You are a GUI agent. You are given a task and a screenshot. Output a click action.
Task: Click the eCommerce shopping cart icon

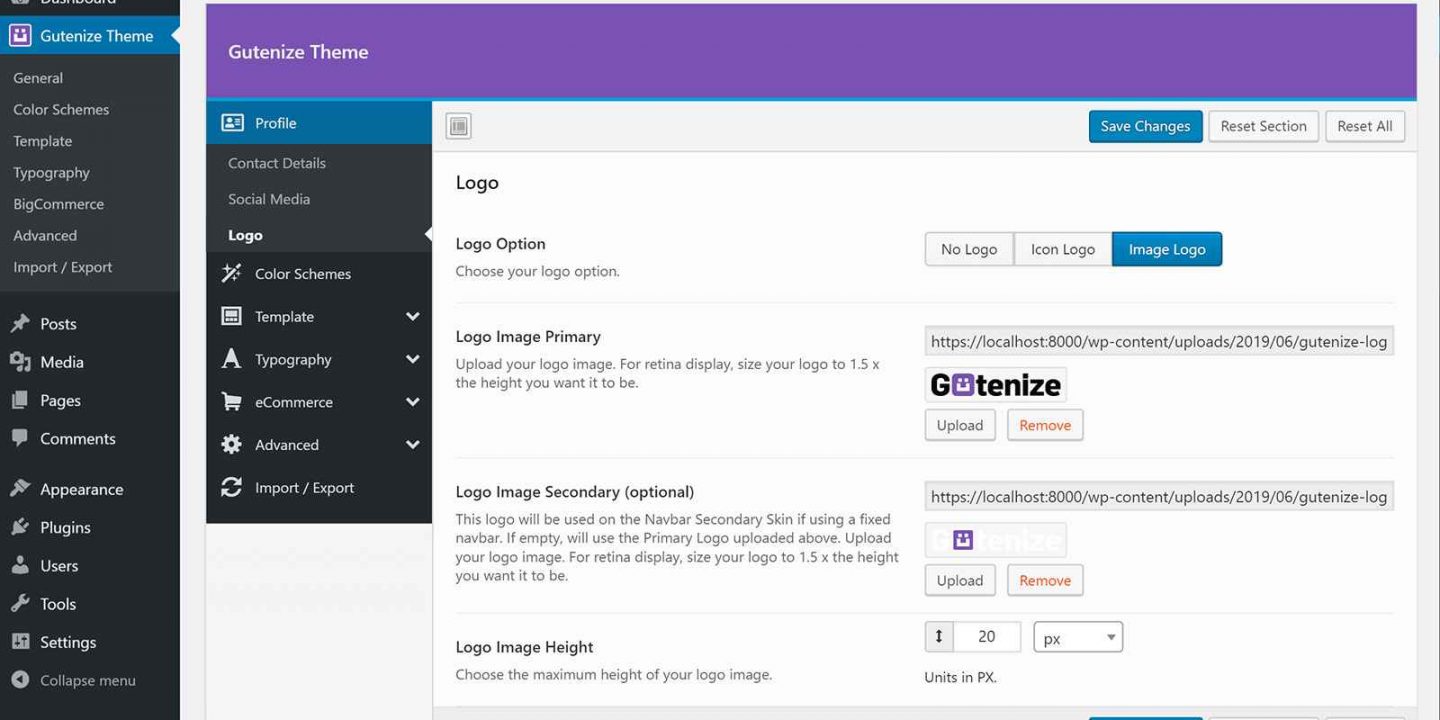[231, 402]
